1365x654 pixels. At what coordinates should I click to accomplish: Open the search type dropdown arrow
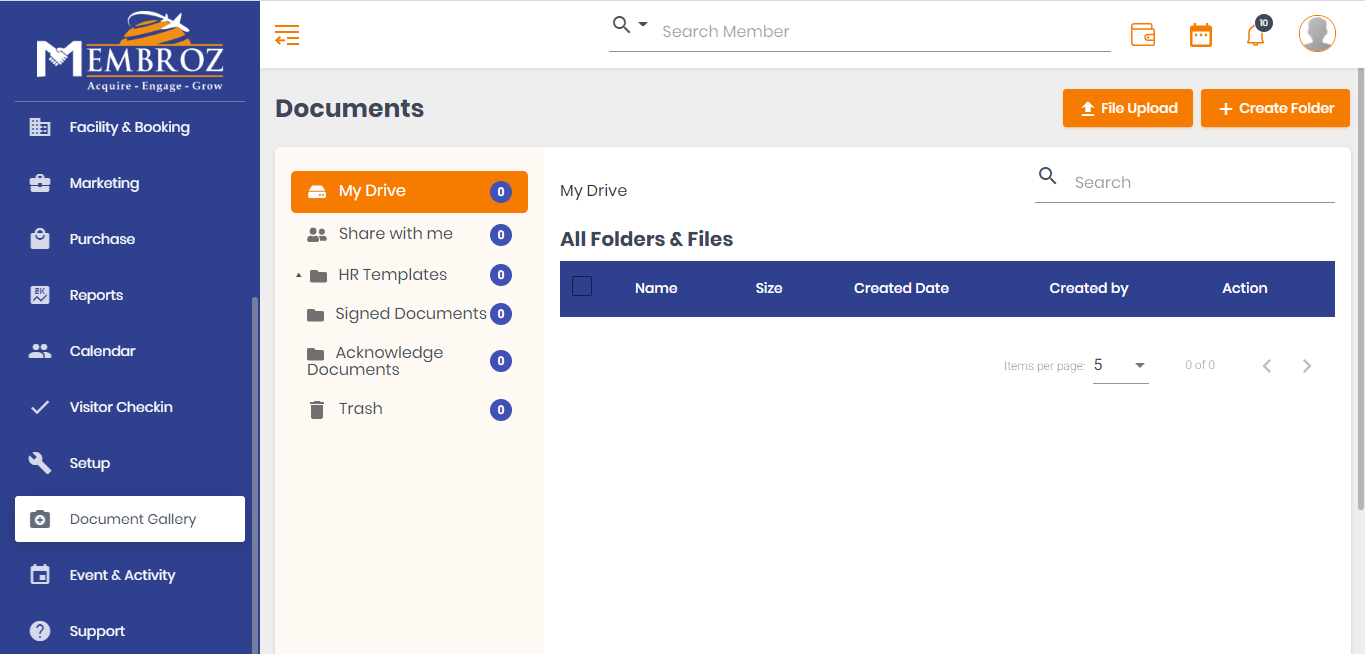point(643,24)
